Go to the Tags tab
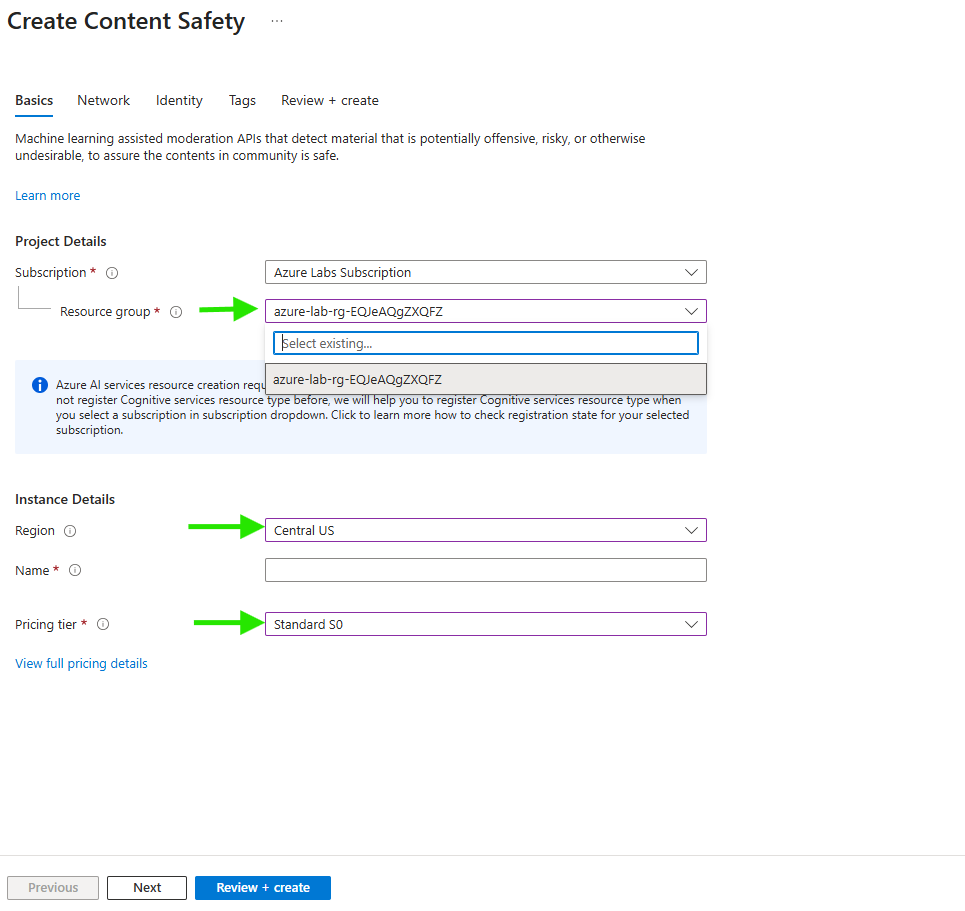The image size is (965, 911). (242, 100)
